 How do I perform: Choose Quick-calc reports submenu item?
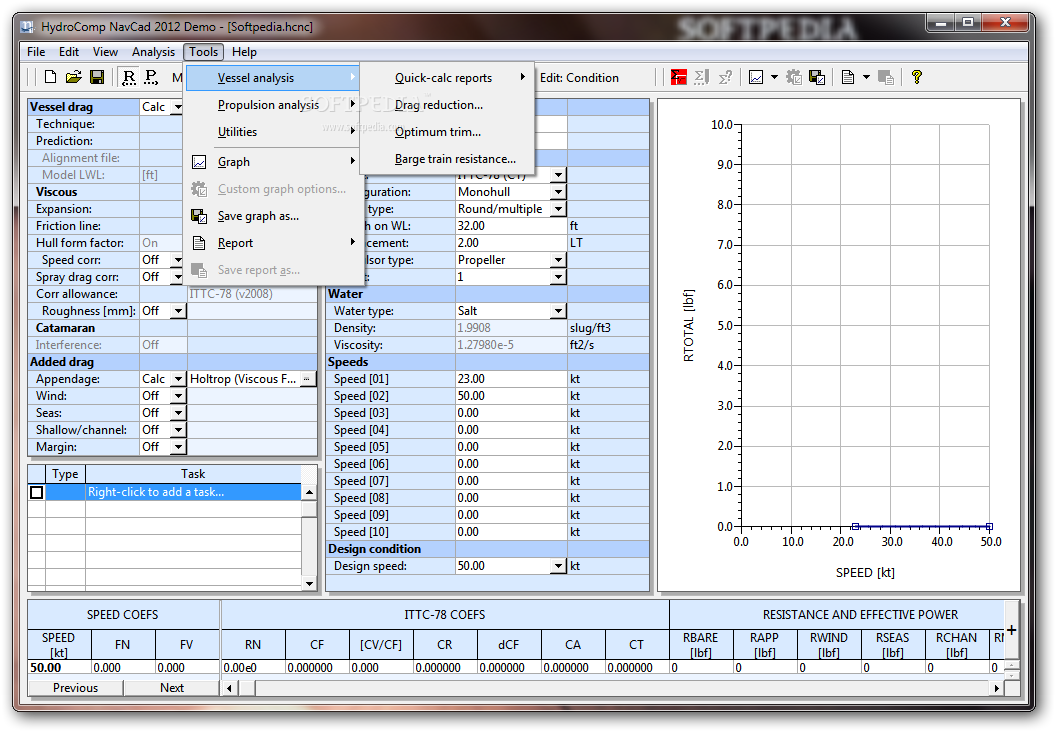pyautogui.click(x=447, y=78)
